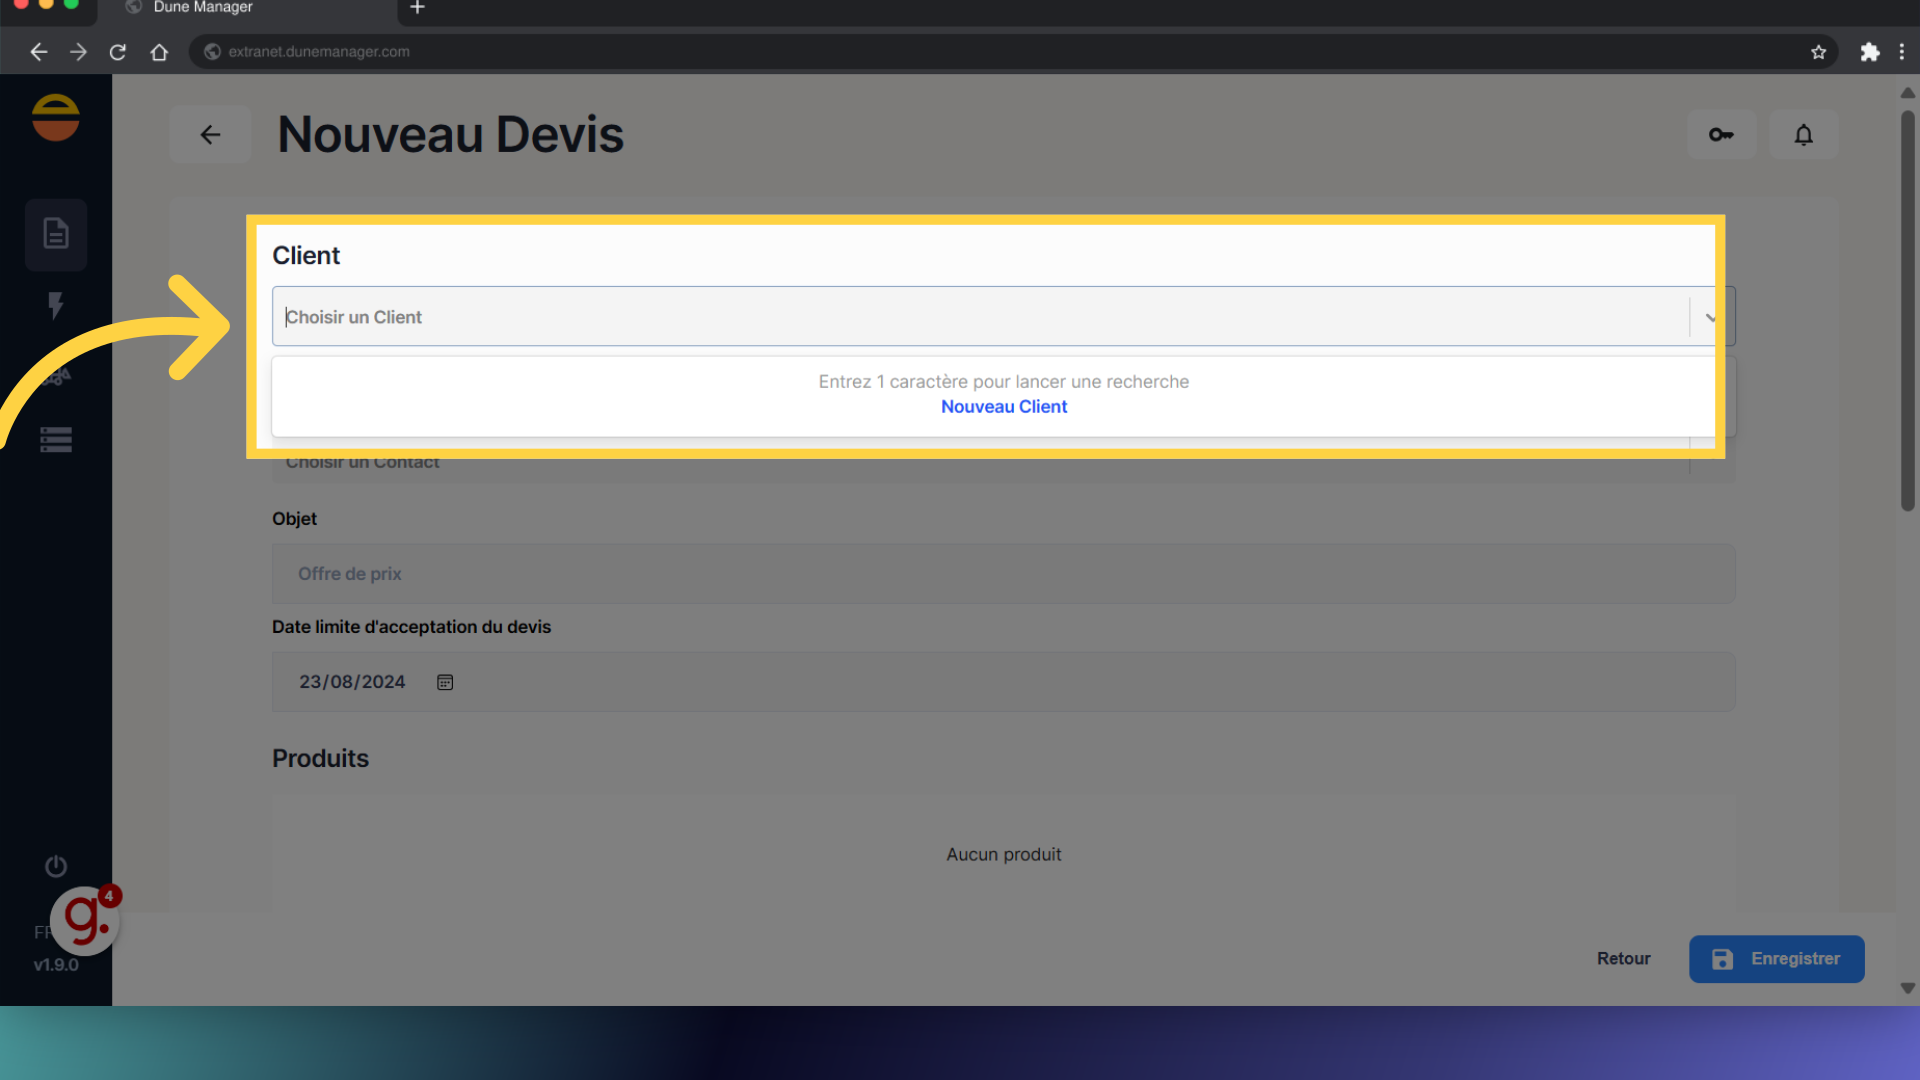
Task: Select the lightning bolt sidebar icon
Action: tap(56, 305)
